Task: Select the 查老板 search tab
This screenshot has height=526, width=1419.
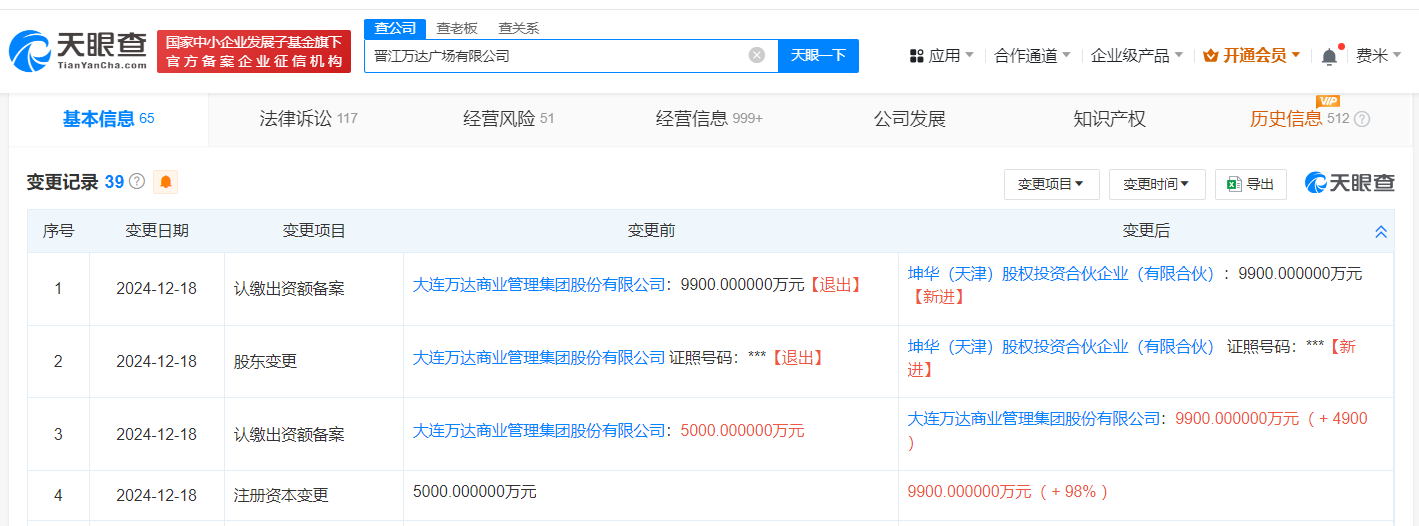Action: point(457,28)
